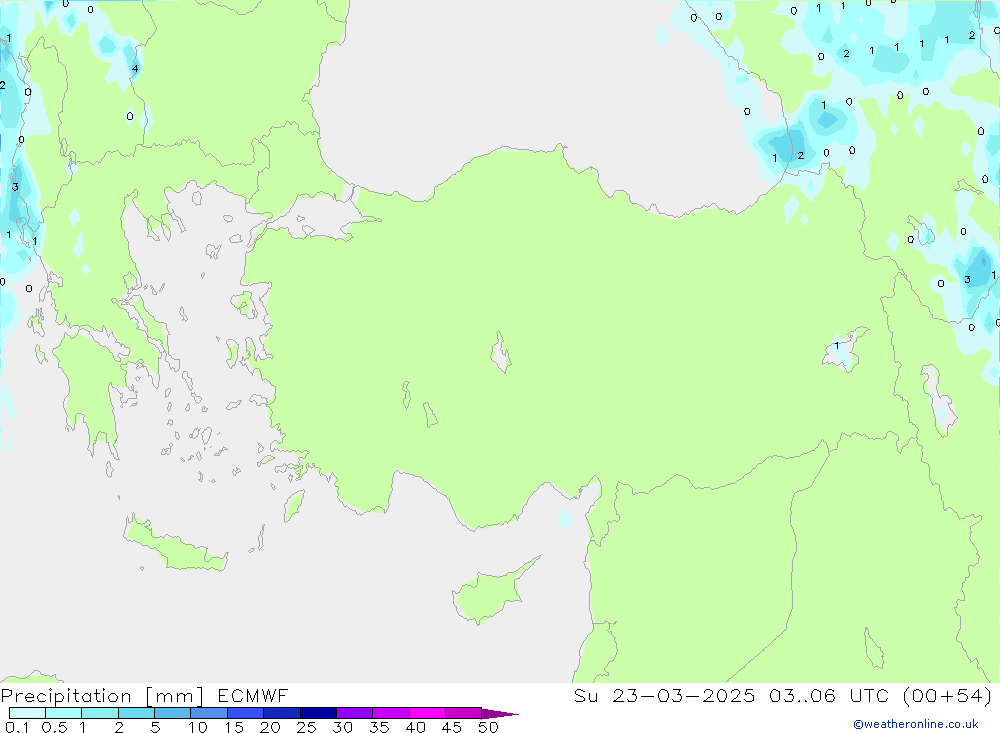This screenshot has height=733, width=1000.
Task: Select the 10–15 mm legend color box
Action: (209, 713)
